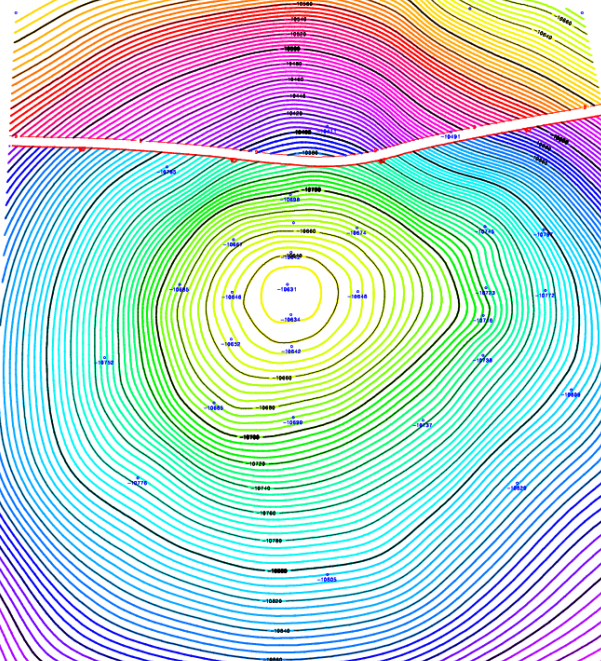Select the -10805 data point

coord(327,579)
